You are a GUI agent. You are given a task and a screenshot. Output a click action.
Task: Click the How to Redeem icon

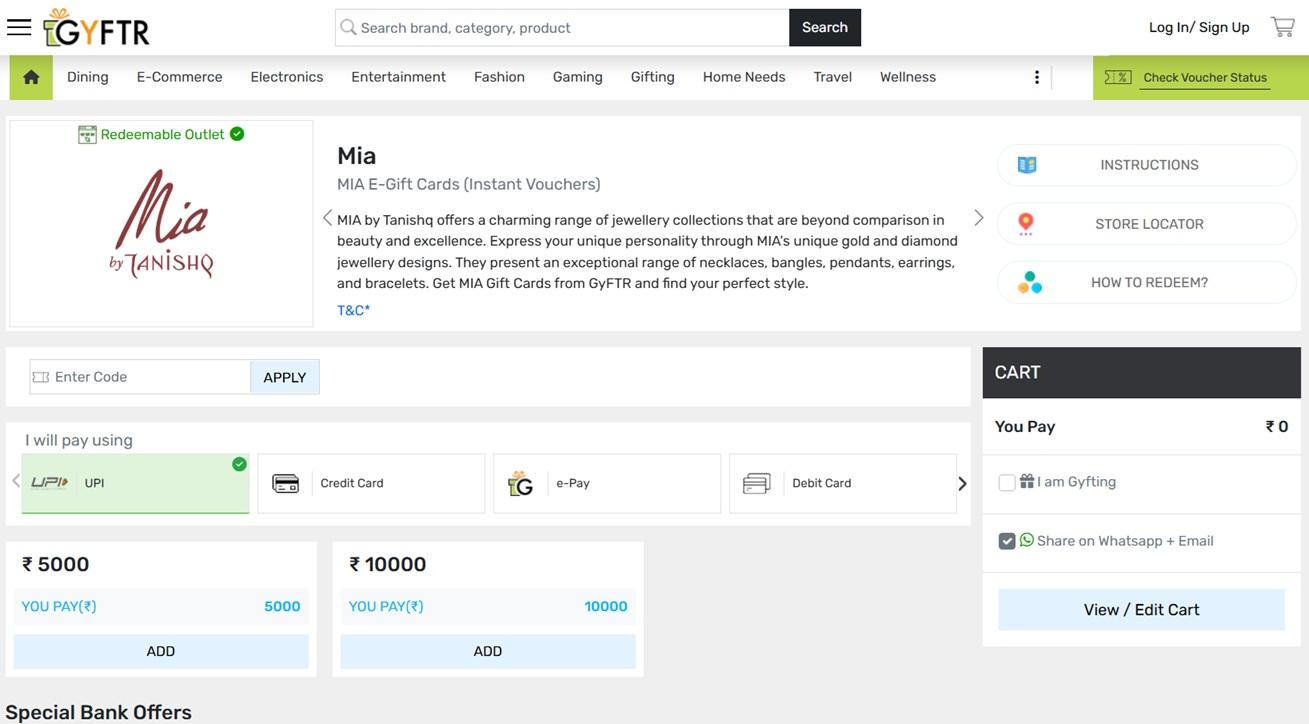click(1029, 283)
